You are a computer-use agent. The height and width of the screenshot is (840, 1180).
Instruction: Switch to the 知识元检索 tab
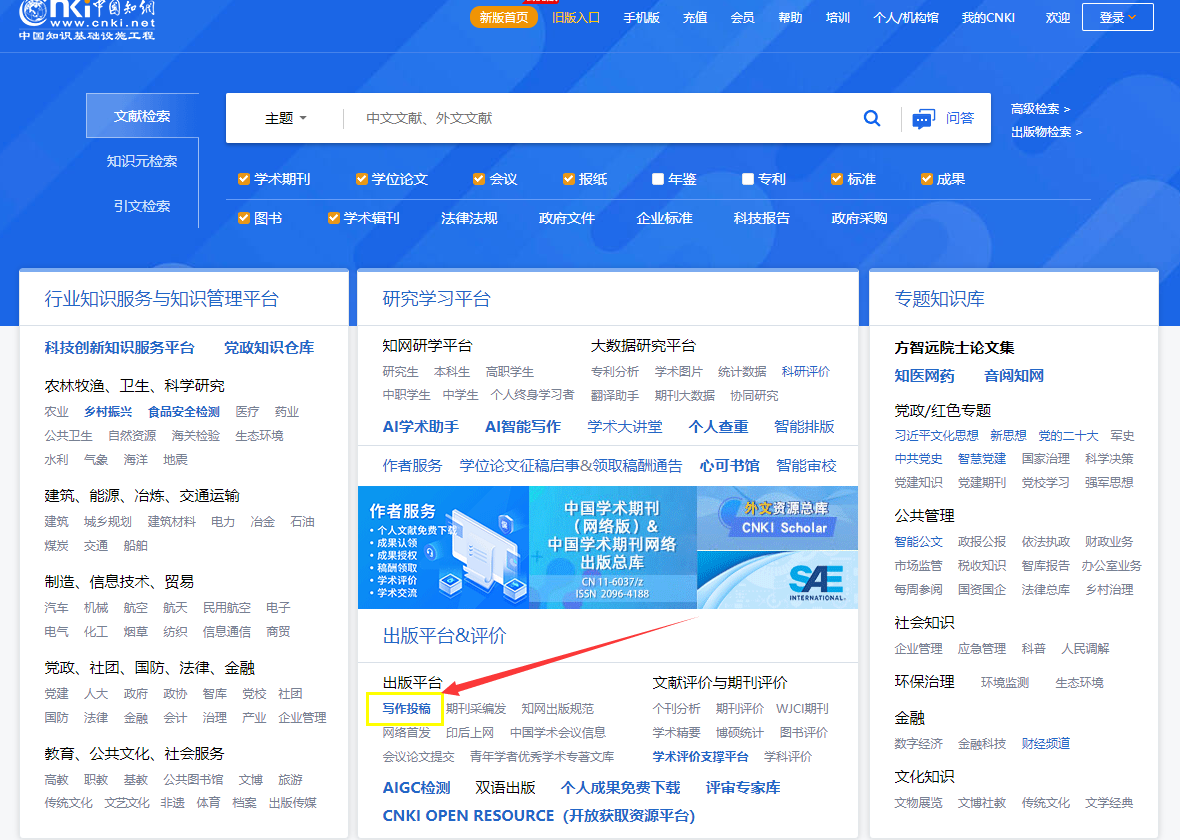tap(142, 161)
